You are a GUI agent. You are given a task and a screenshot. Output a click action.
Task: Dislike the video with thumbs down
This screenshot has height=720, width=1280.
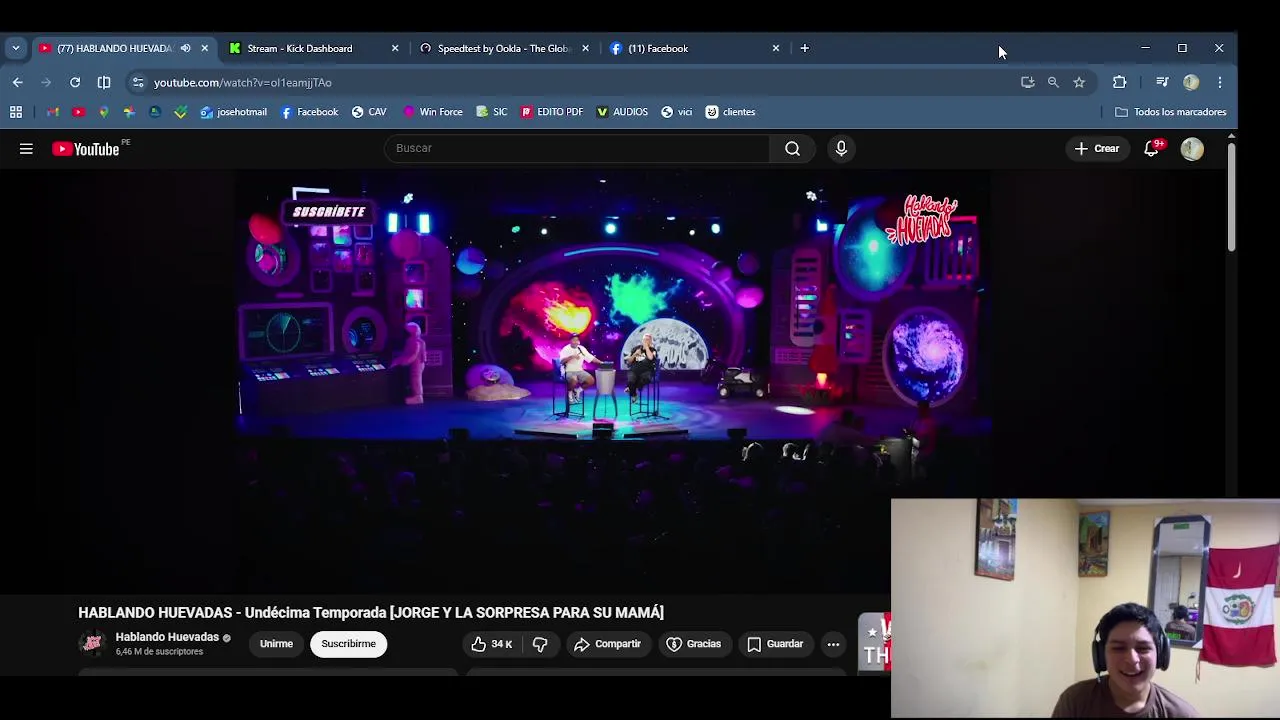tap(540, 644)
